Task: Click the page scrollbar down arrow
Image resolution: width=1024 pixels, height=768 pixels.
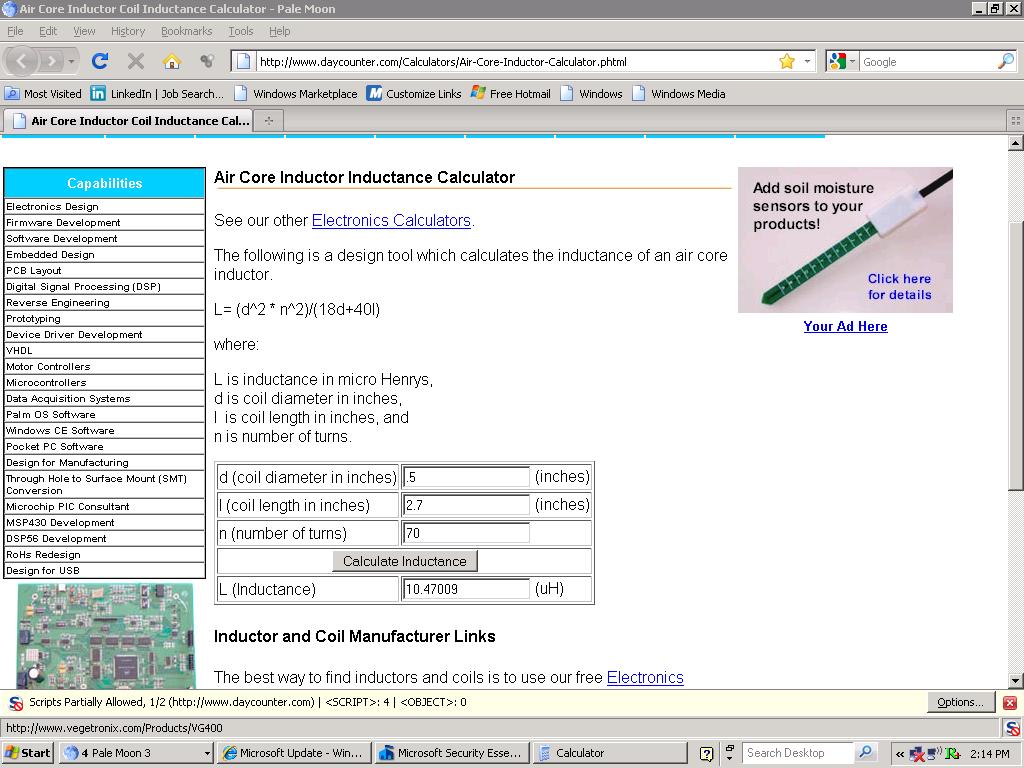Action: [x=1016, y=680]
